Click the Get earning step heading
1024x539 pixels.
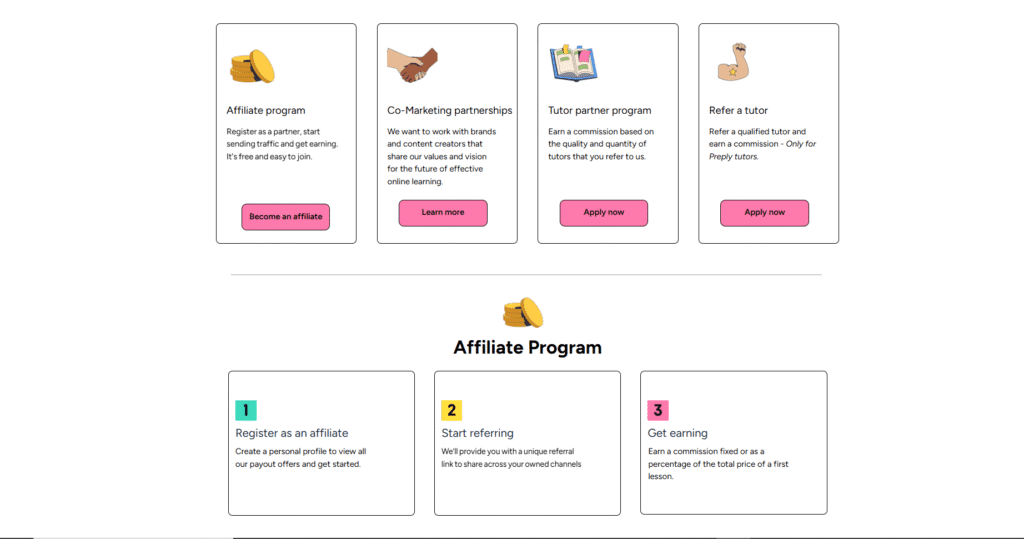[x=678, y=433]
